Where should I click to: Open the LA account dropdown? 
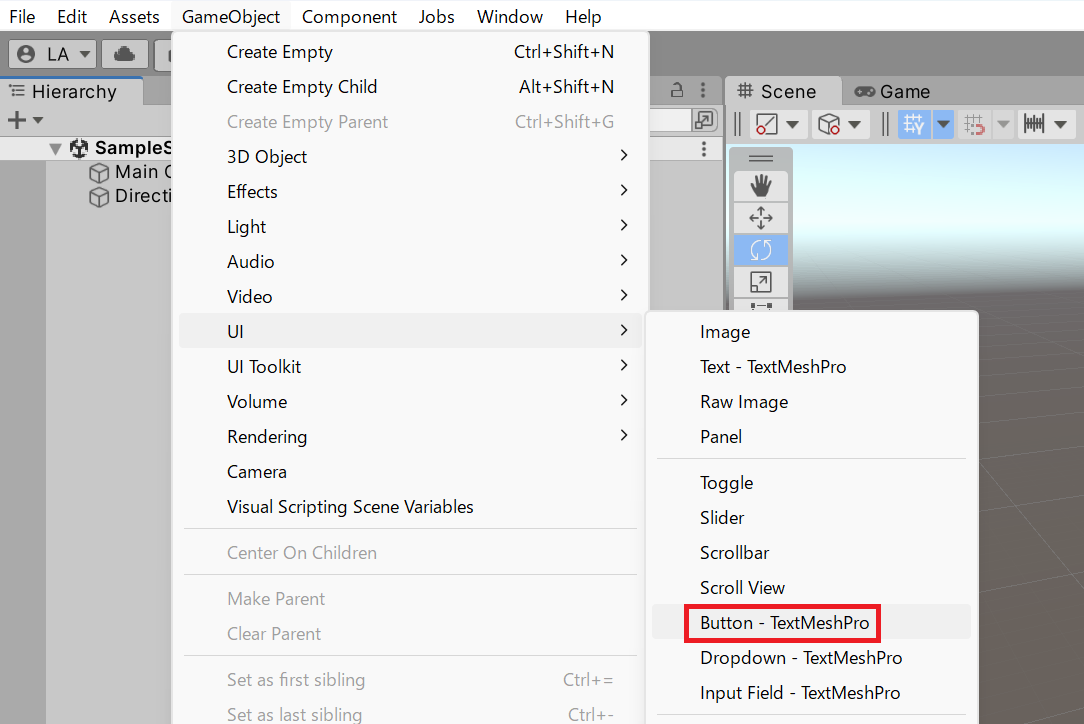pyautogui.click(x=52, y=53)
